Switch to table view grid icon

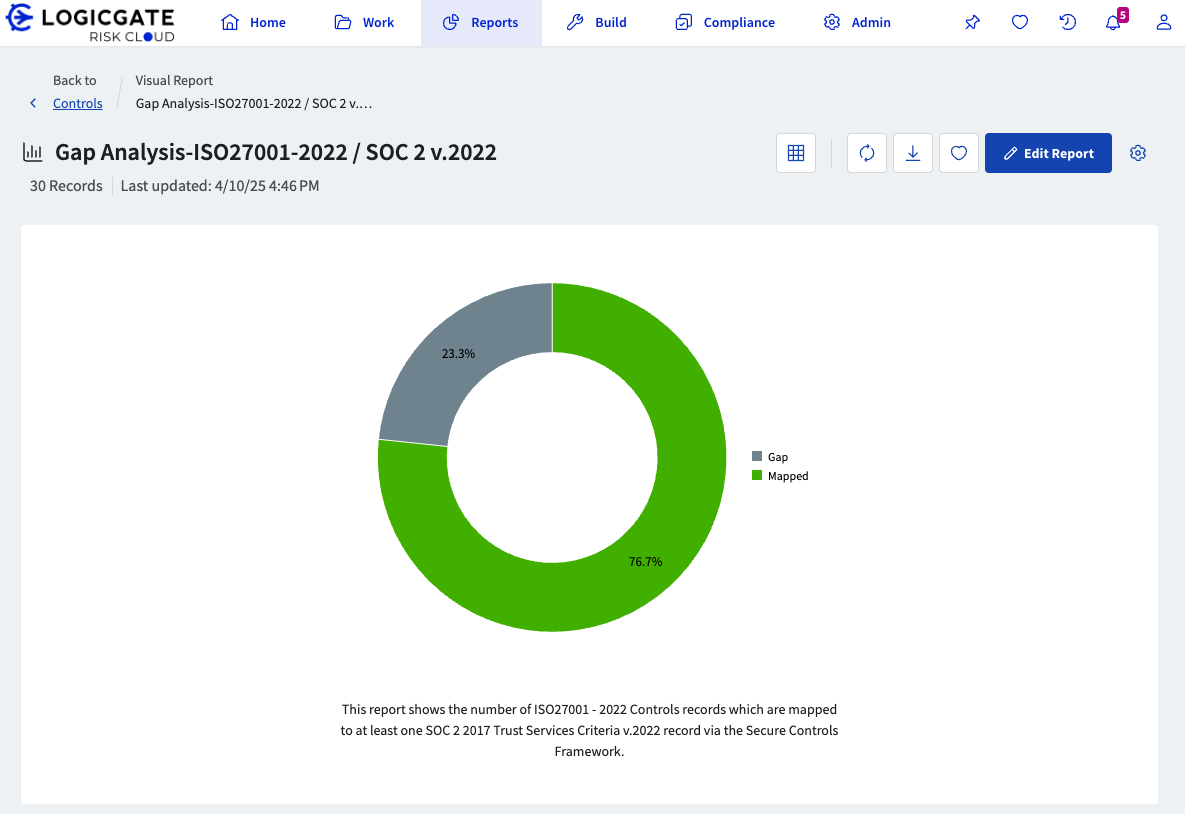pyautogui.click(x=796, y=153)
